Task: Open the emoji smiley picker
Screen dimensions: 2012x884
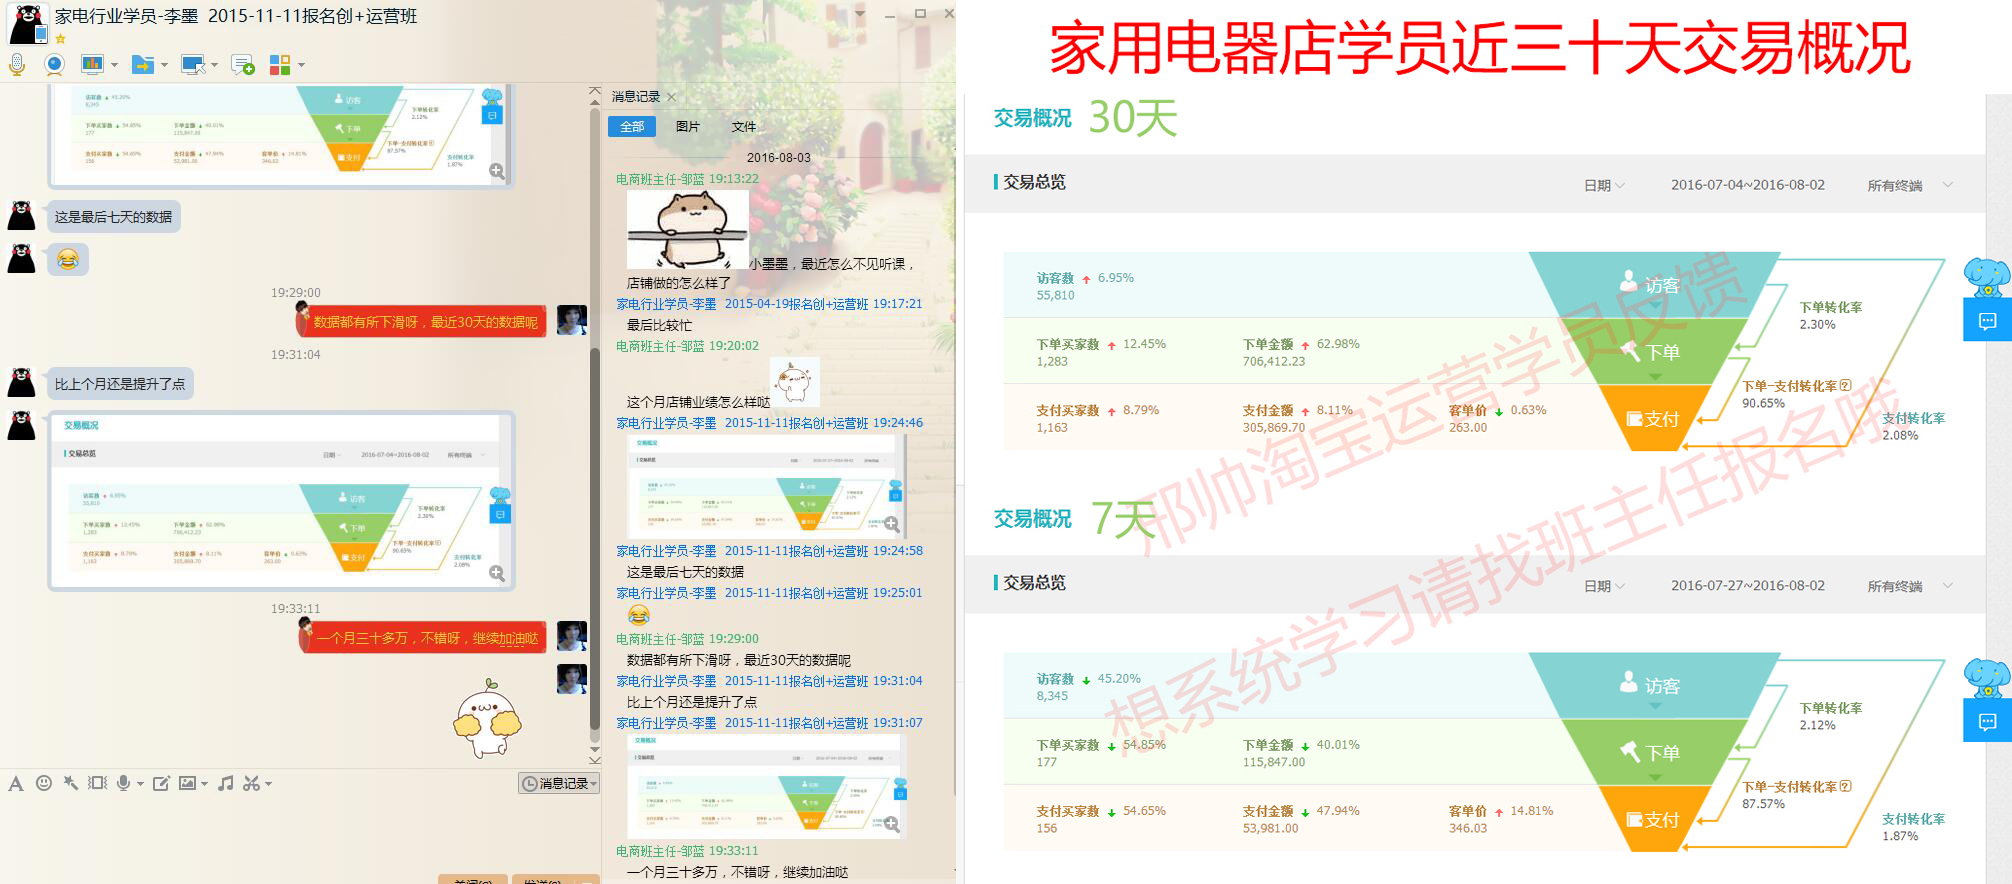Action: [x=44, y=783]
